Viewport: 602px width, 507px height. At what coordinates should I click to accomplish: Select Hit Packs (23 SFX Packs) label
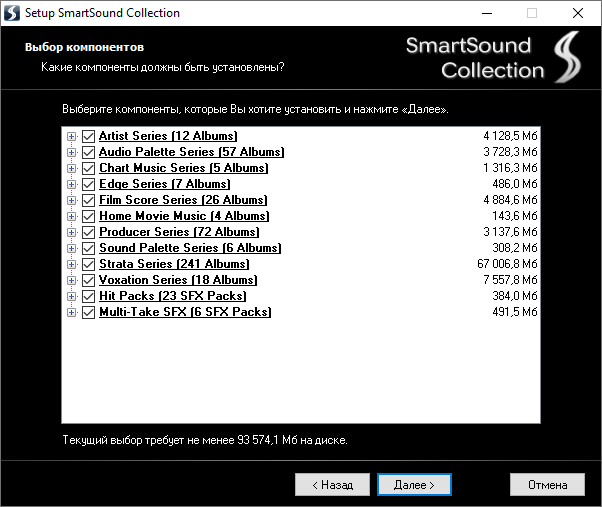tap(173, 296)
